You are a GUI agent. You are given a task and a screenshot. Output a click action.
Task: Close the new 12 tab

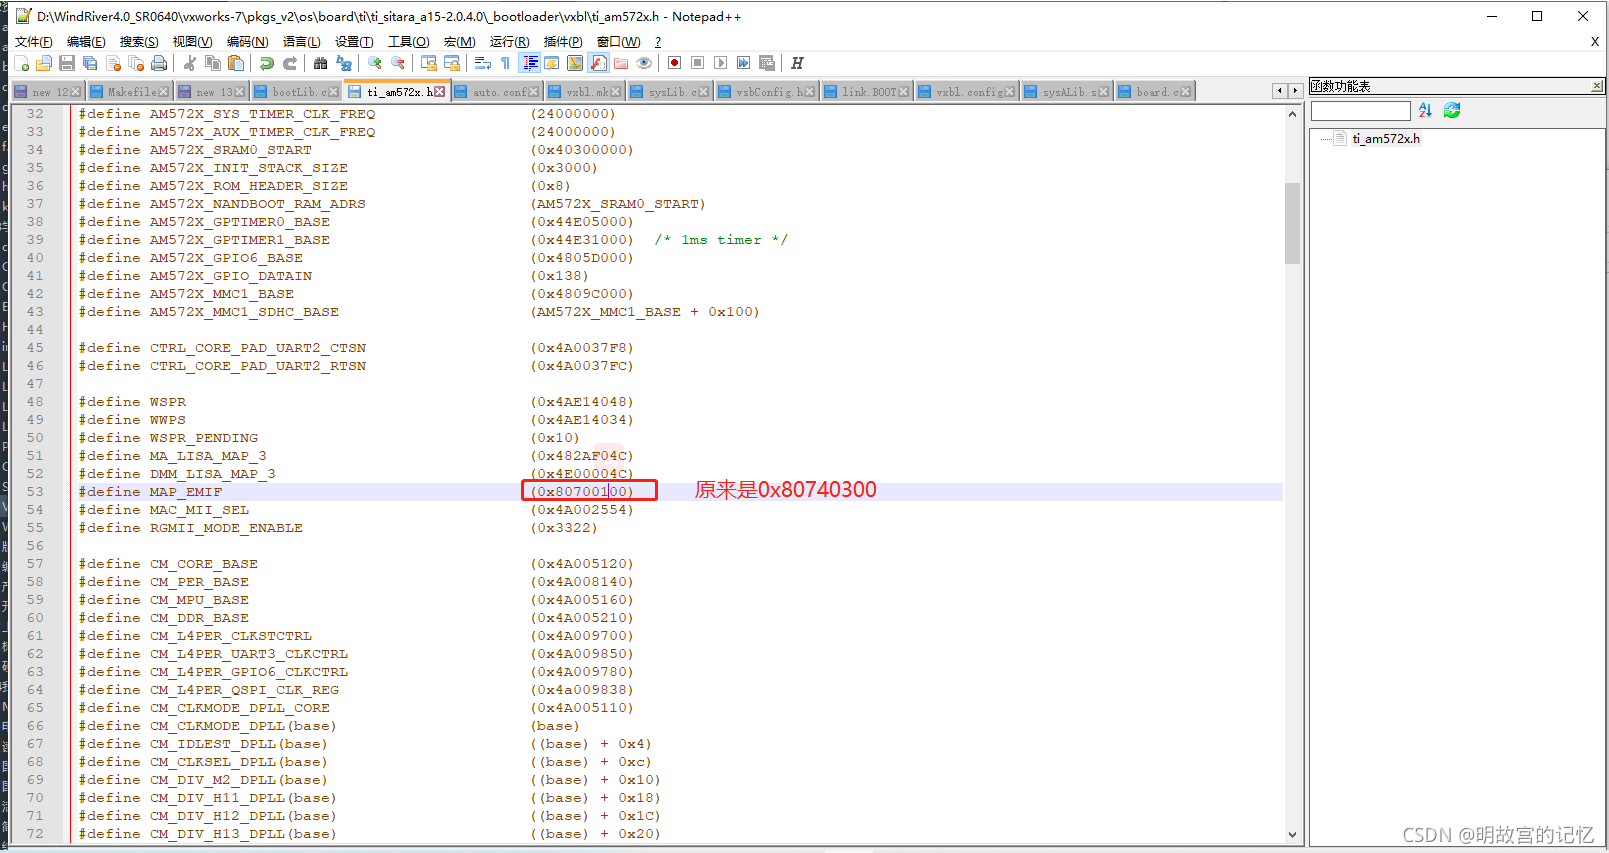75,92
